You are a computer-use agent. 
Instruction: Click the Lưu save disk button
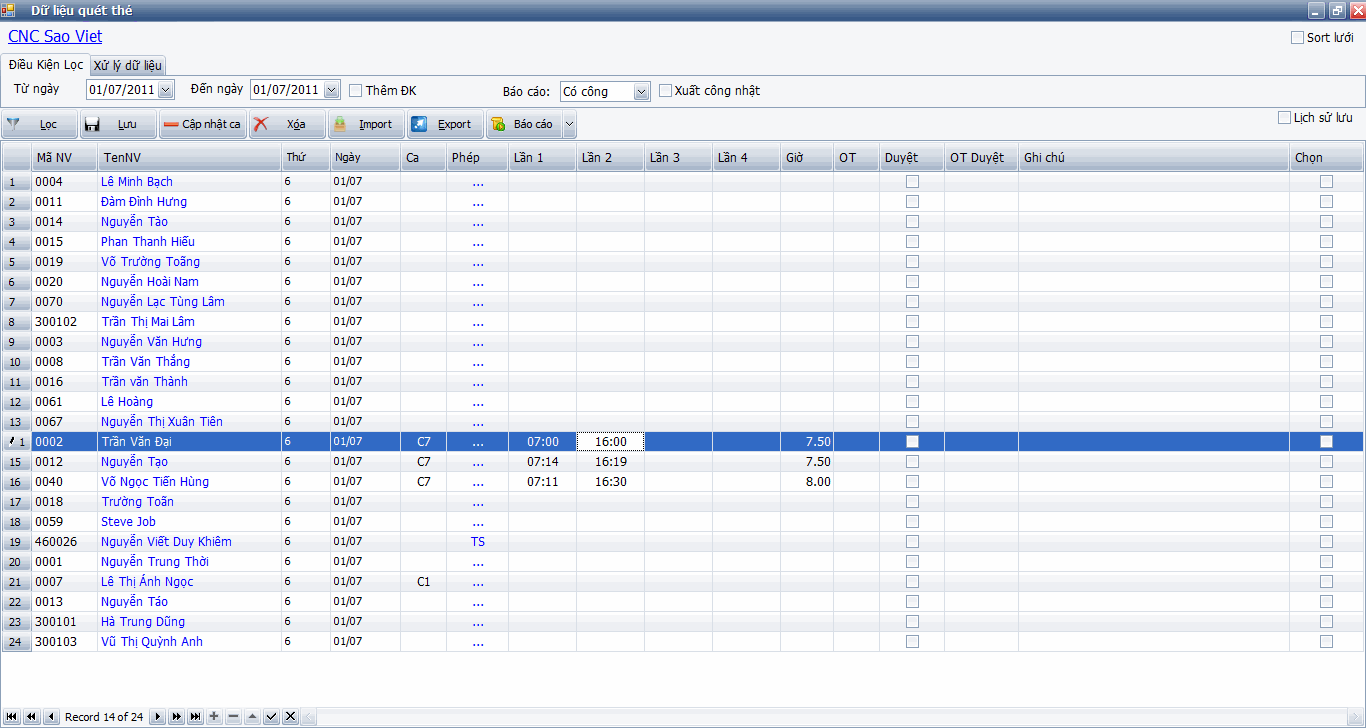(118, 125)
